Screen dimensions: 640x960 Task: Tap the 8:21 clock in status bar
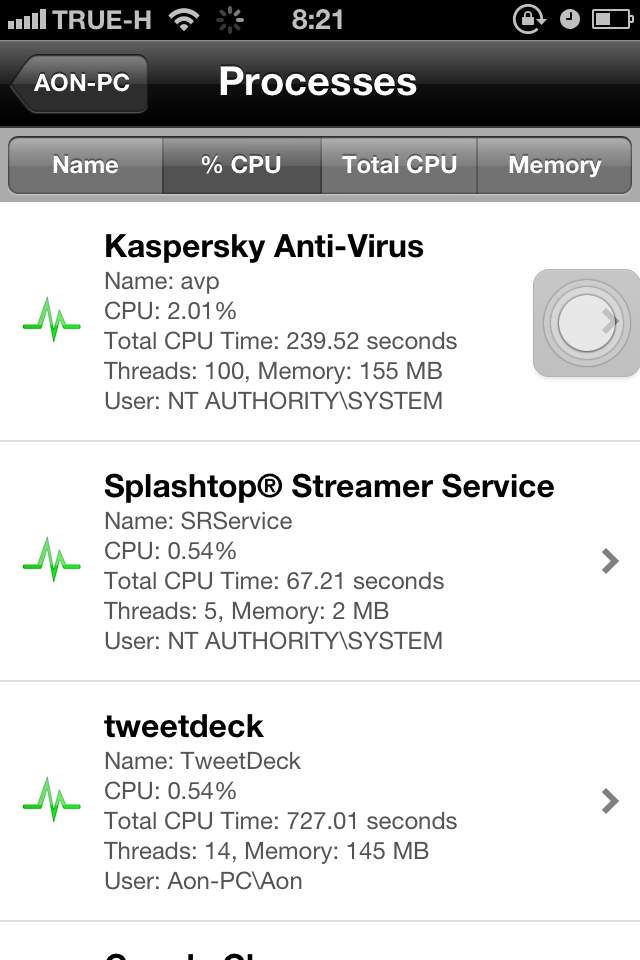point(318,19)
